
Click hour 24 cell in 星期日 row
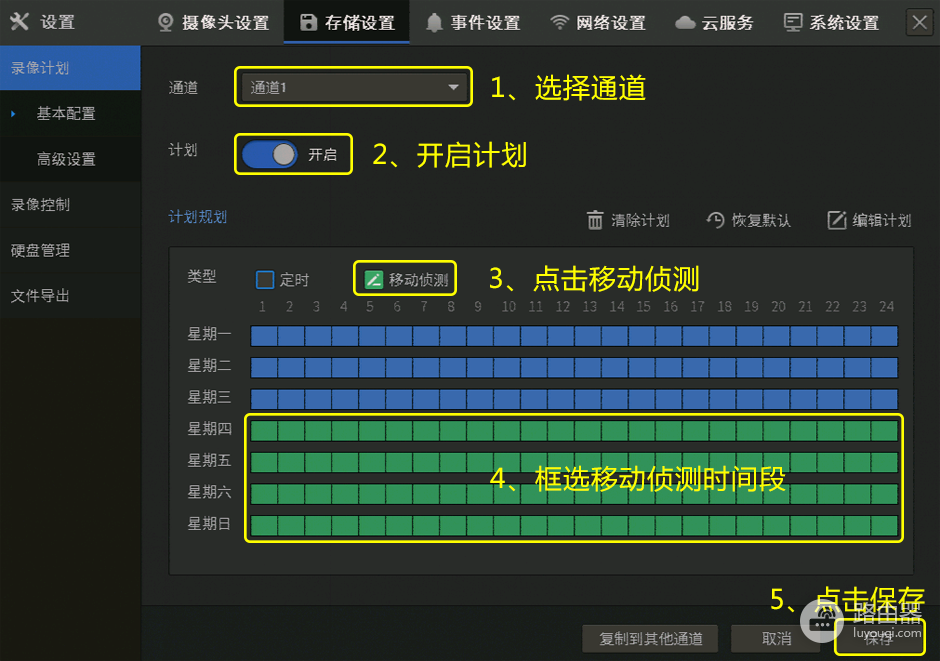click(885, 526)
